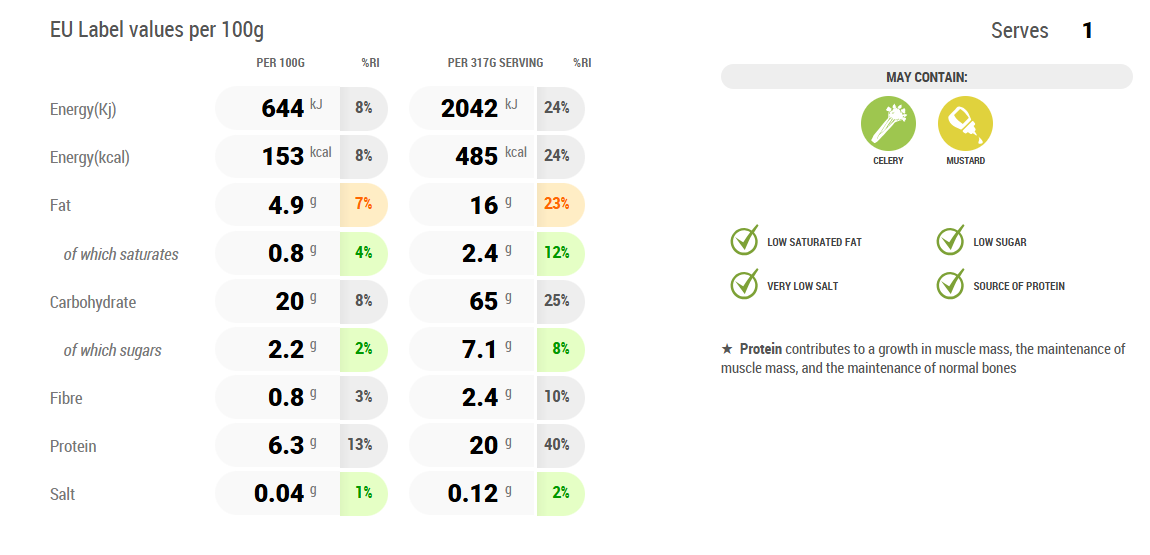Image resolution: width=1150 pixels, height=555 pixels.
Task: Click the PER 100G column header
Action: 280,63
